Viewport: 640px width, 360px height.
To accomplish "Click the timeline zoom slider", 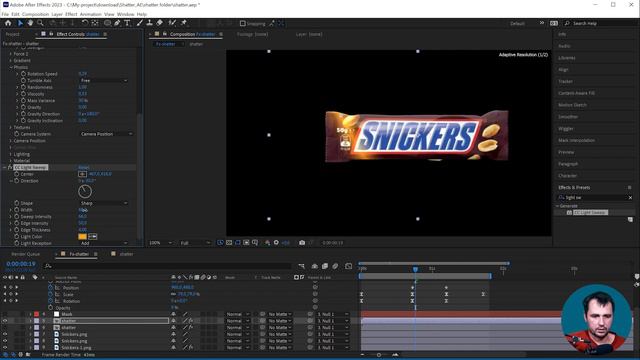I will coord(379,355).
